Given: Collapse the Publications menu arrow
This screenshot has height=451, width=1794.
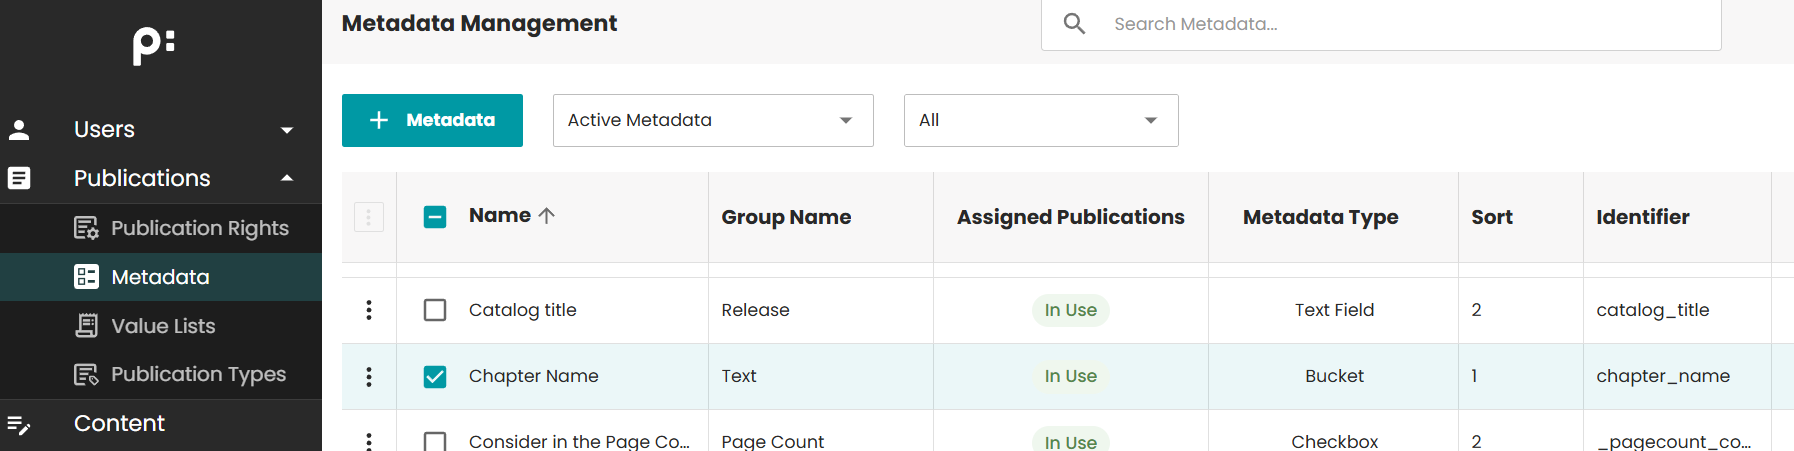Looking at the screenshot, I should click(x=287, y=178).
